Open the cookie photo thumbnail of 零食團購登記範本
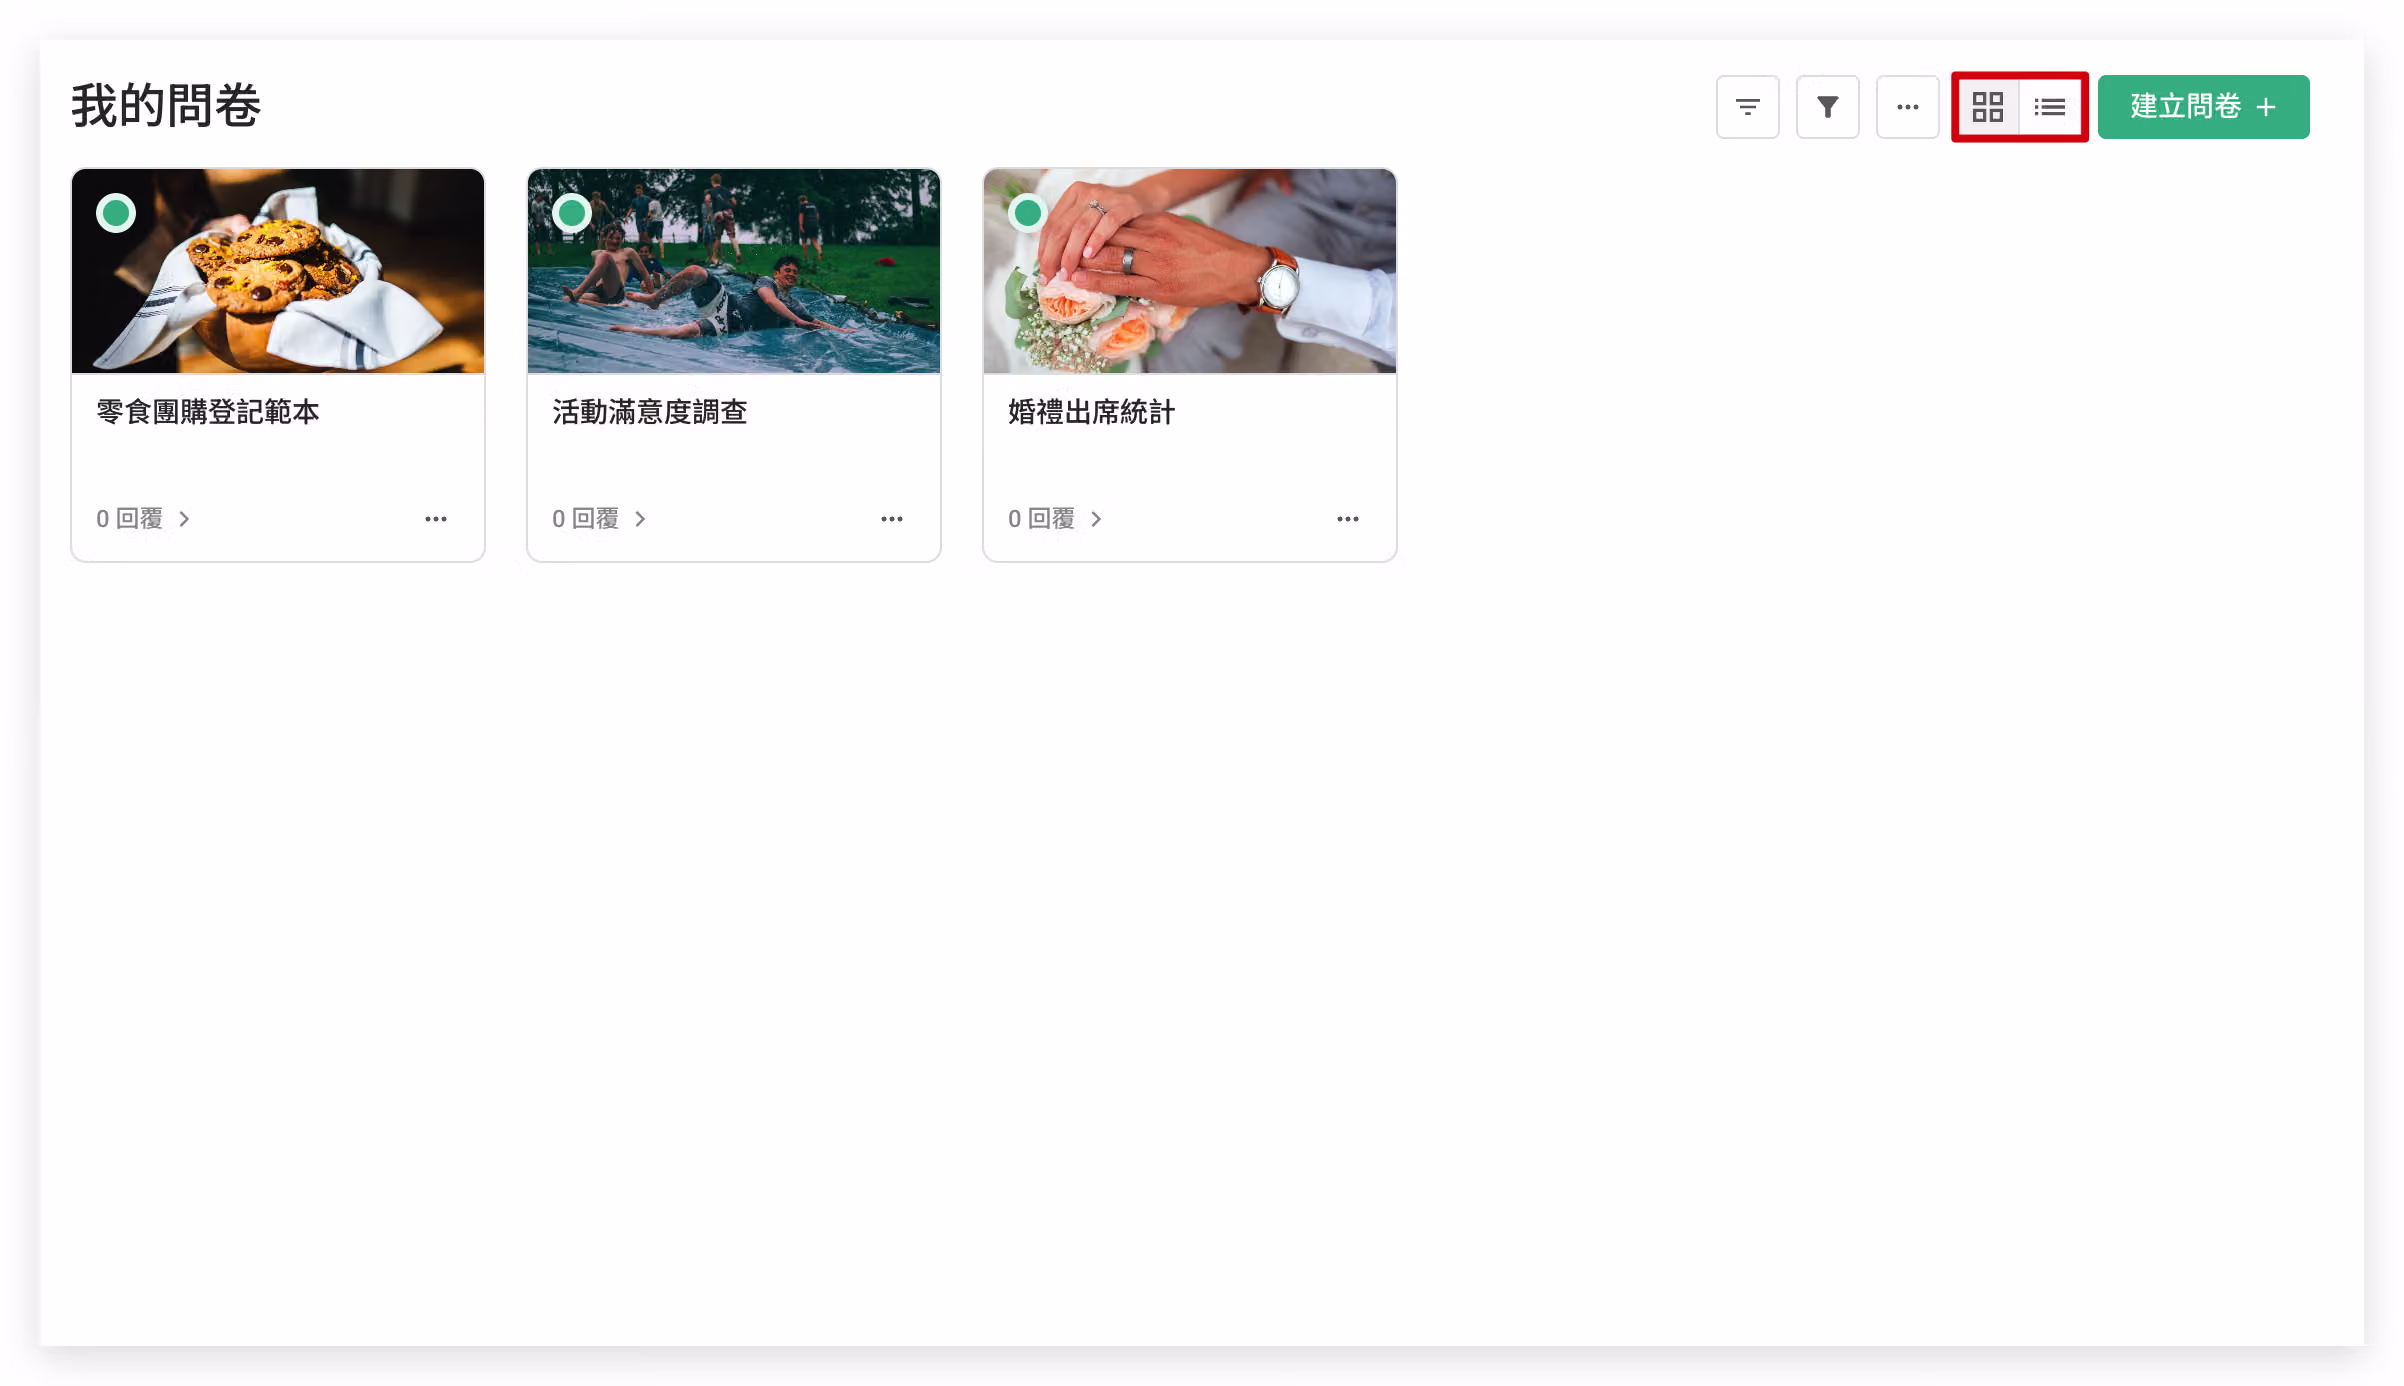The width and height of the screenshot is (2404, 1386). click(x=278, y=271)
